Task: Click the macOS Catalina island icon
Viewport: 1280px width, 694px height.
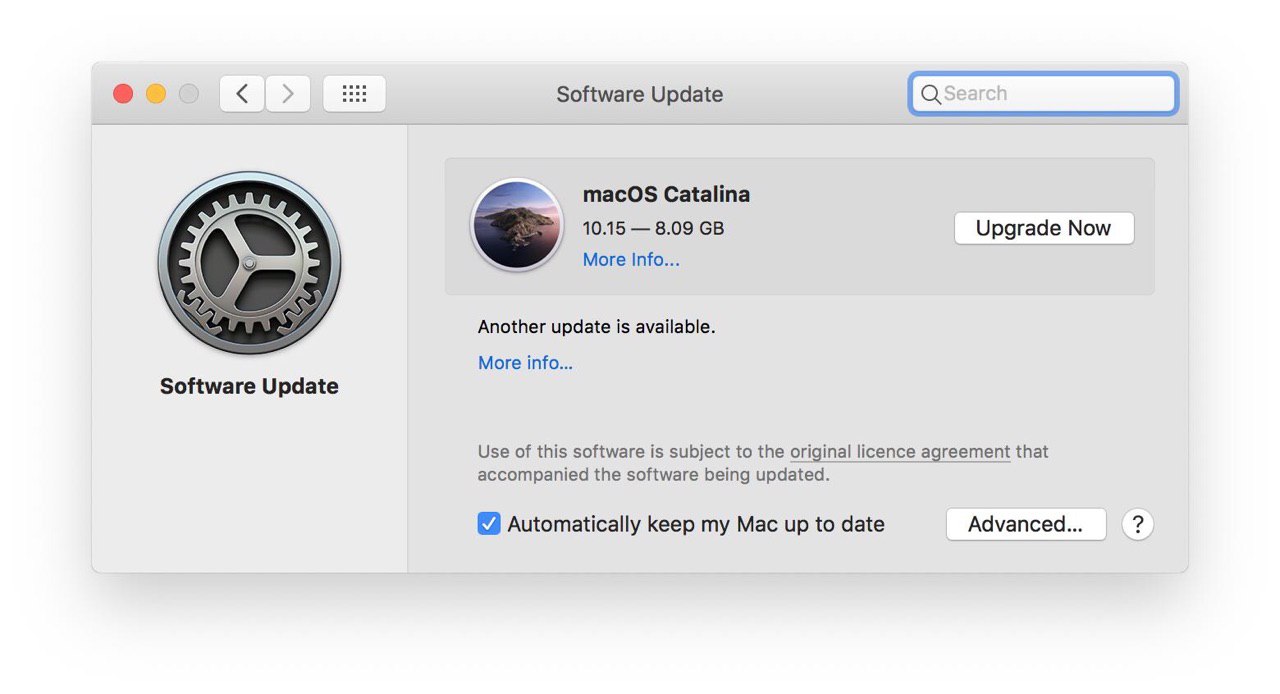Action: click(517, 225)
